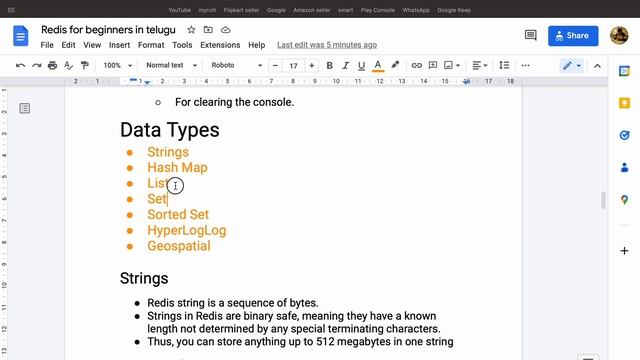Open the editing mode pencil dropdown
Viewport: 640px width, 360px height.
coord(571,65)
